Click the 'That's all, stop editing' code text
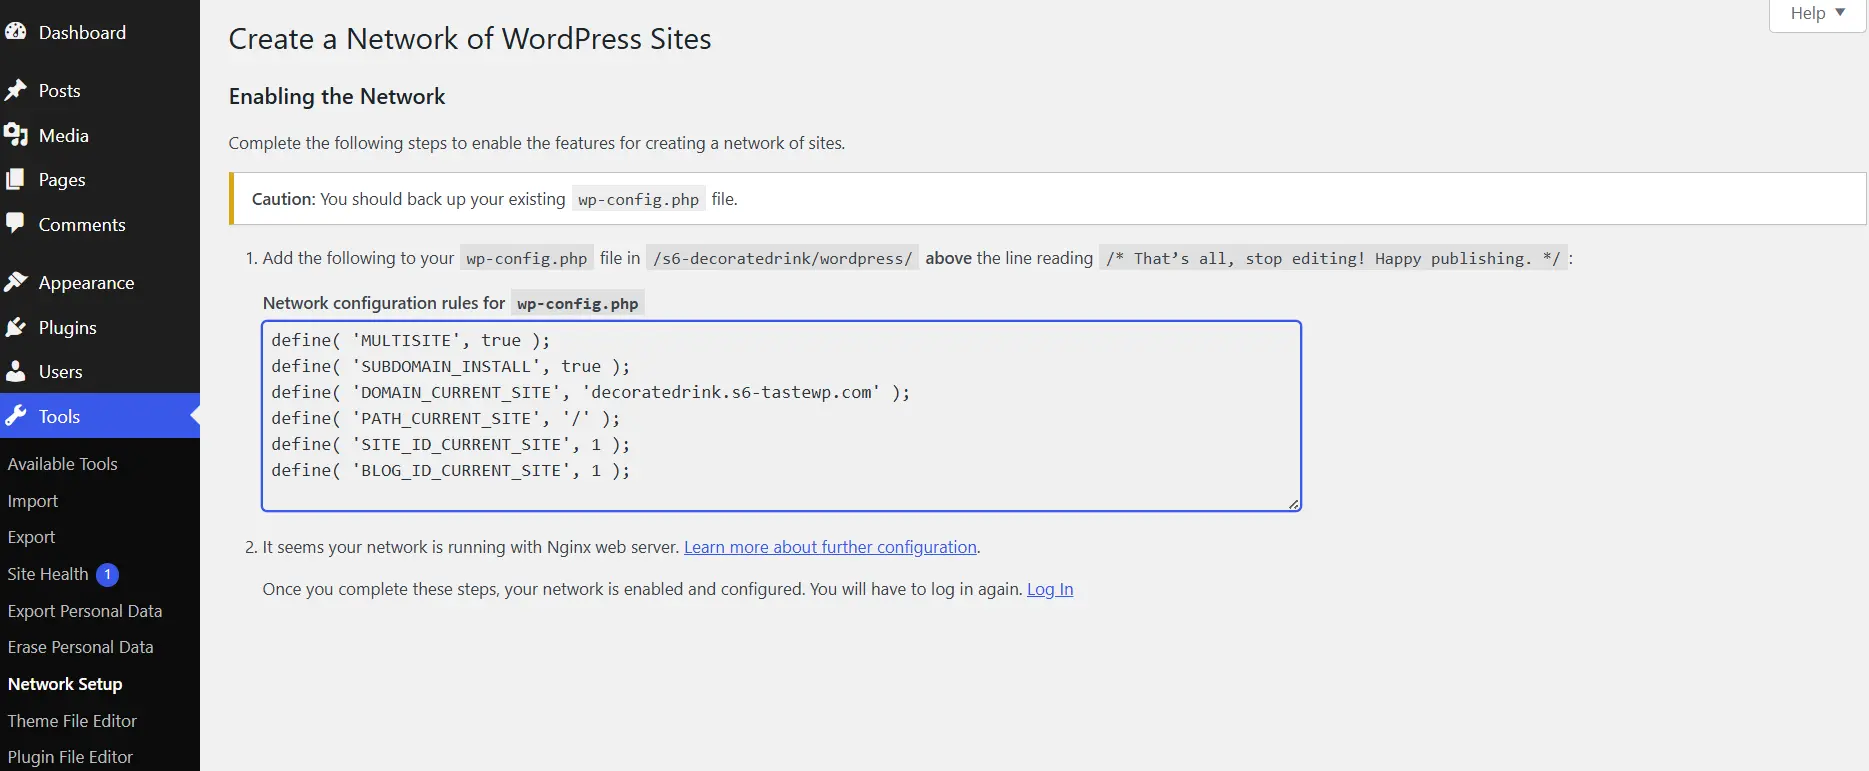The width and height of the screenshot is (1869, 771). click(x=1333, y=258)
